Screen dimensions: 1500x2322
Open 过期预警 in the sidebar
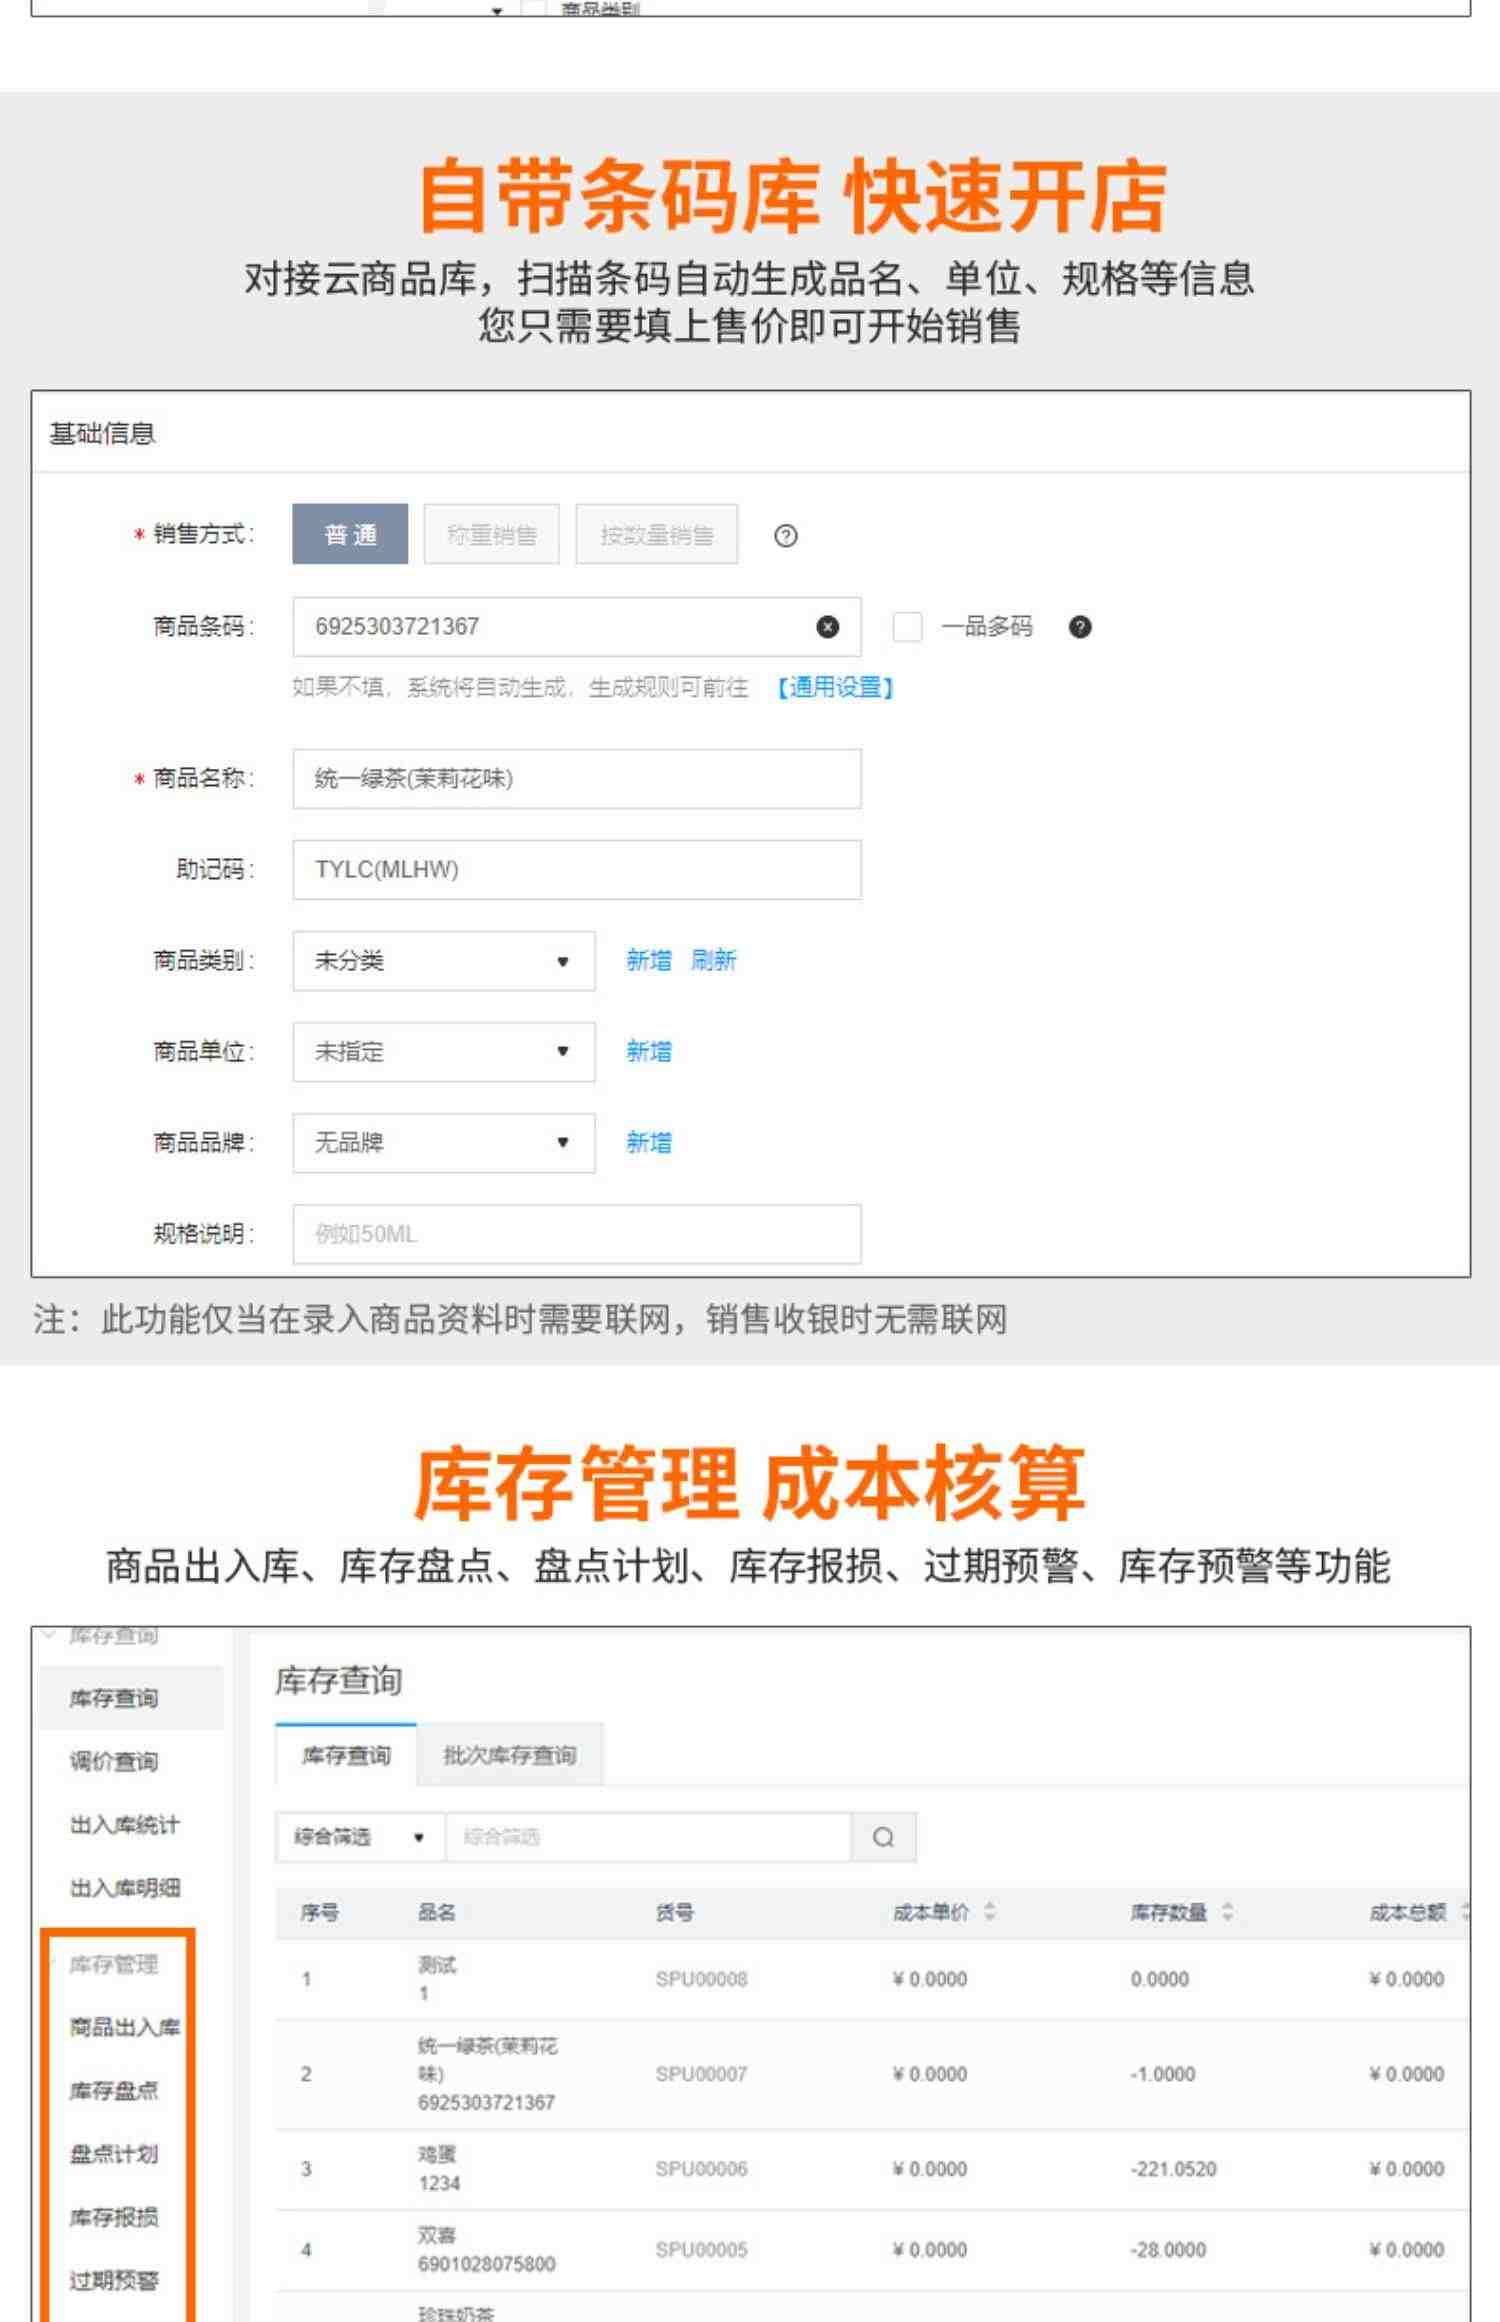(x=114, y=2280)
